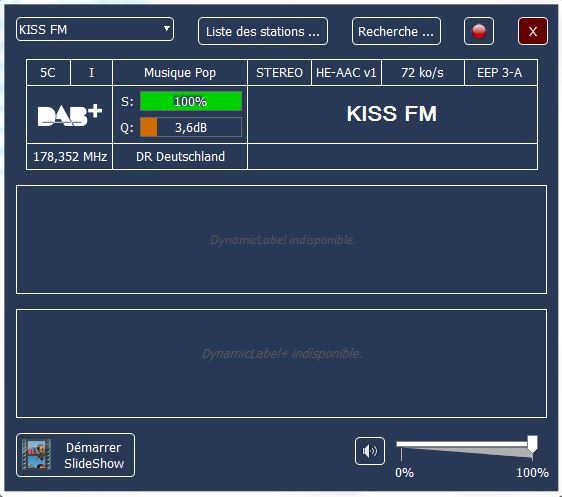Click the large KISS FM station name

392,114
